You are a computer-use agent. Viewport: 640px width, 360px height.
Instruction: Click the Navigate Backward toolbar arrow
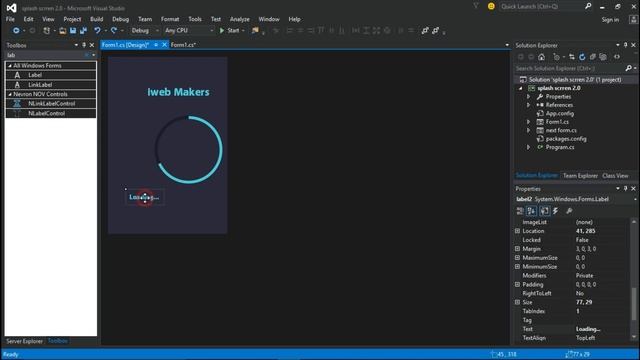coord(16,31)
